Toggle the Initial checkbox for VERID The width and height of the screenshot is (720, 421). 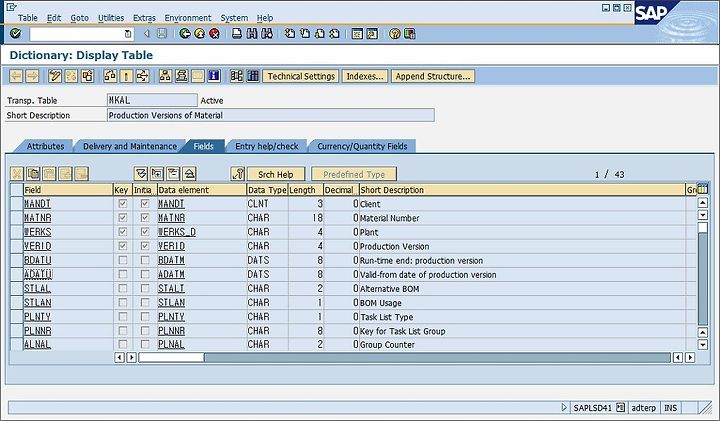point(145,246)
